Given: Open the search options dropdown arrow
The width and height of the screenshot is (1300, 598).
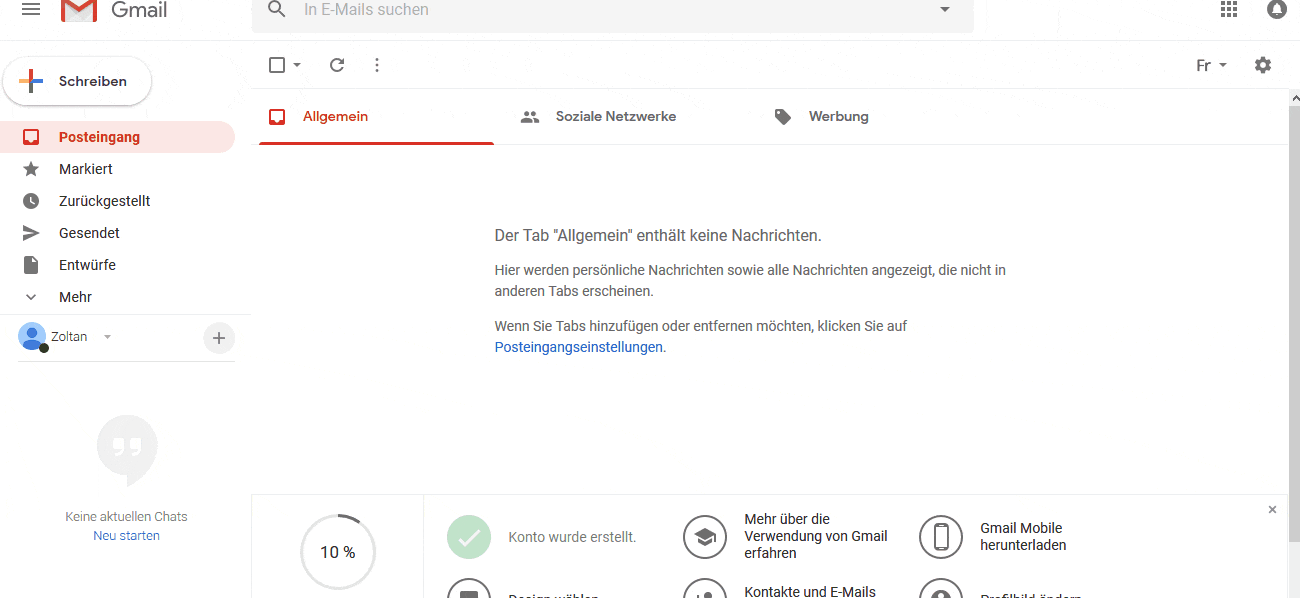Looking at the screenshot, I should [x=945, y=10].
